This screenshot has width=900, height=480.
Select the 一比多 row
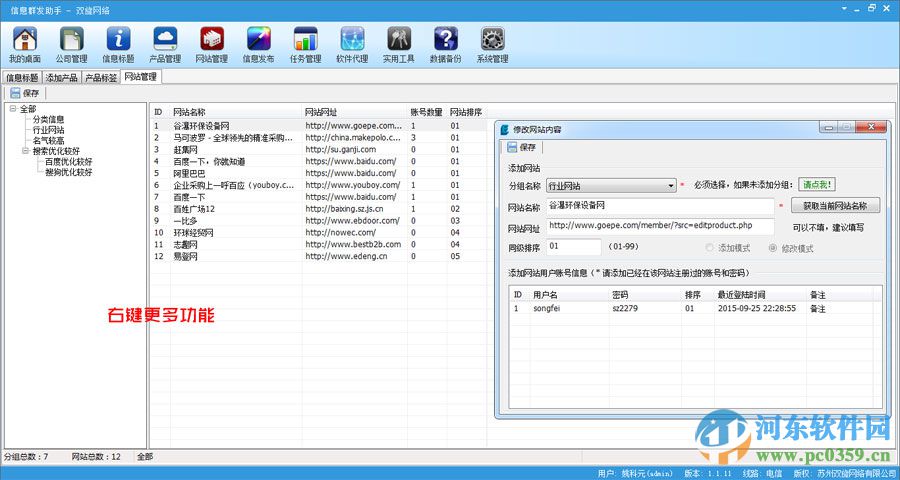(318, 220)
